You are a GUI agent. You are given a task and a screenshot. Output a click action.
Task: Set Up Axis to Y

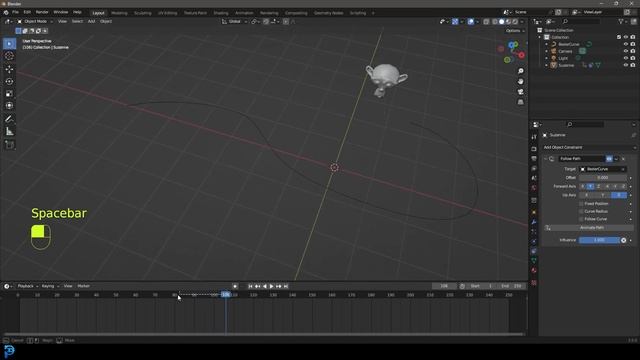pos(603,195)
